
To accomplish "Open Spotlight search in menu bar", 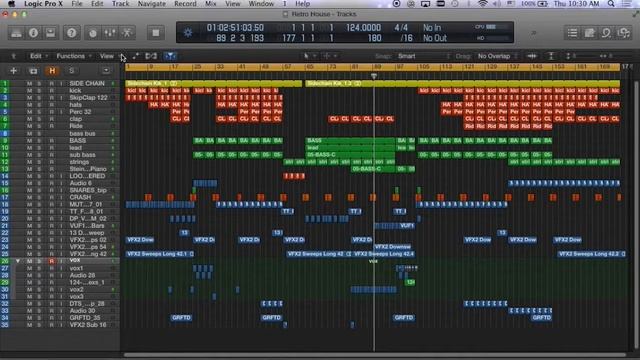I will coord(611,4).
